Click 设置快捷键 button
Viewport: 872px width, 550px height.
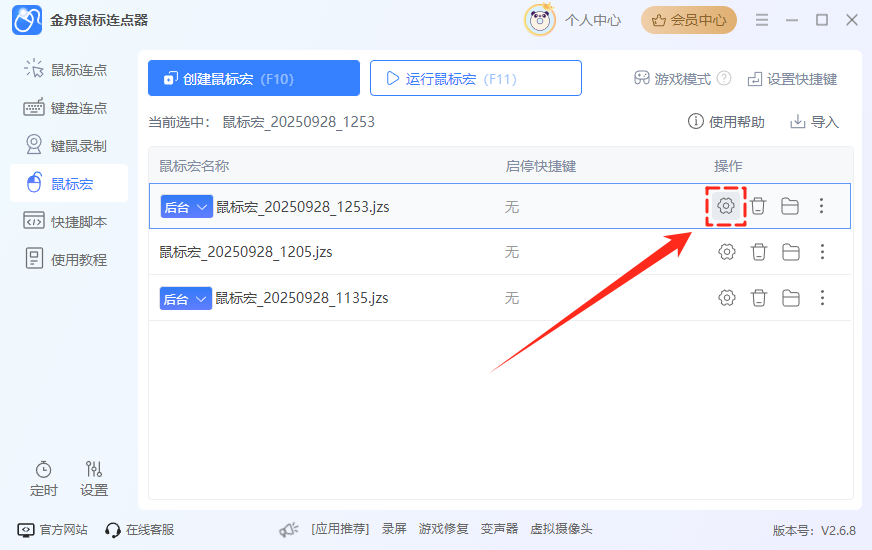pyautogui.click(x=792, y=79)
